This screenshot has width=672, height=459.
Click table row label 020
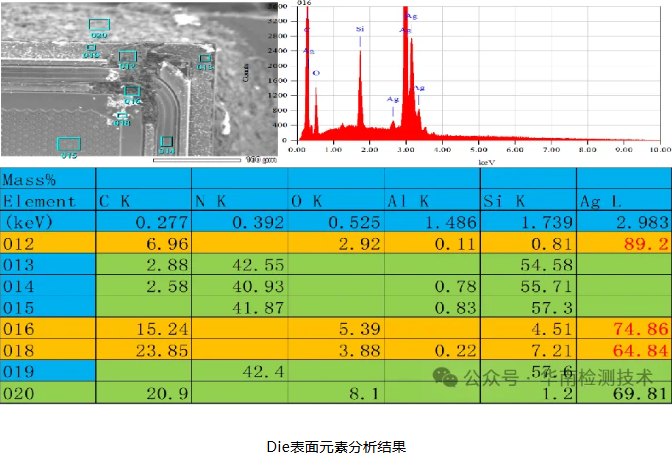pos(48,393)
